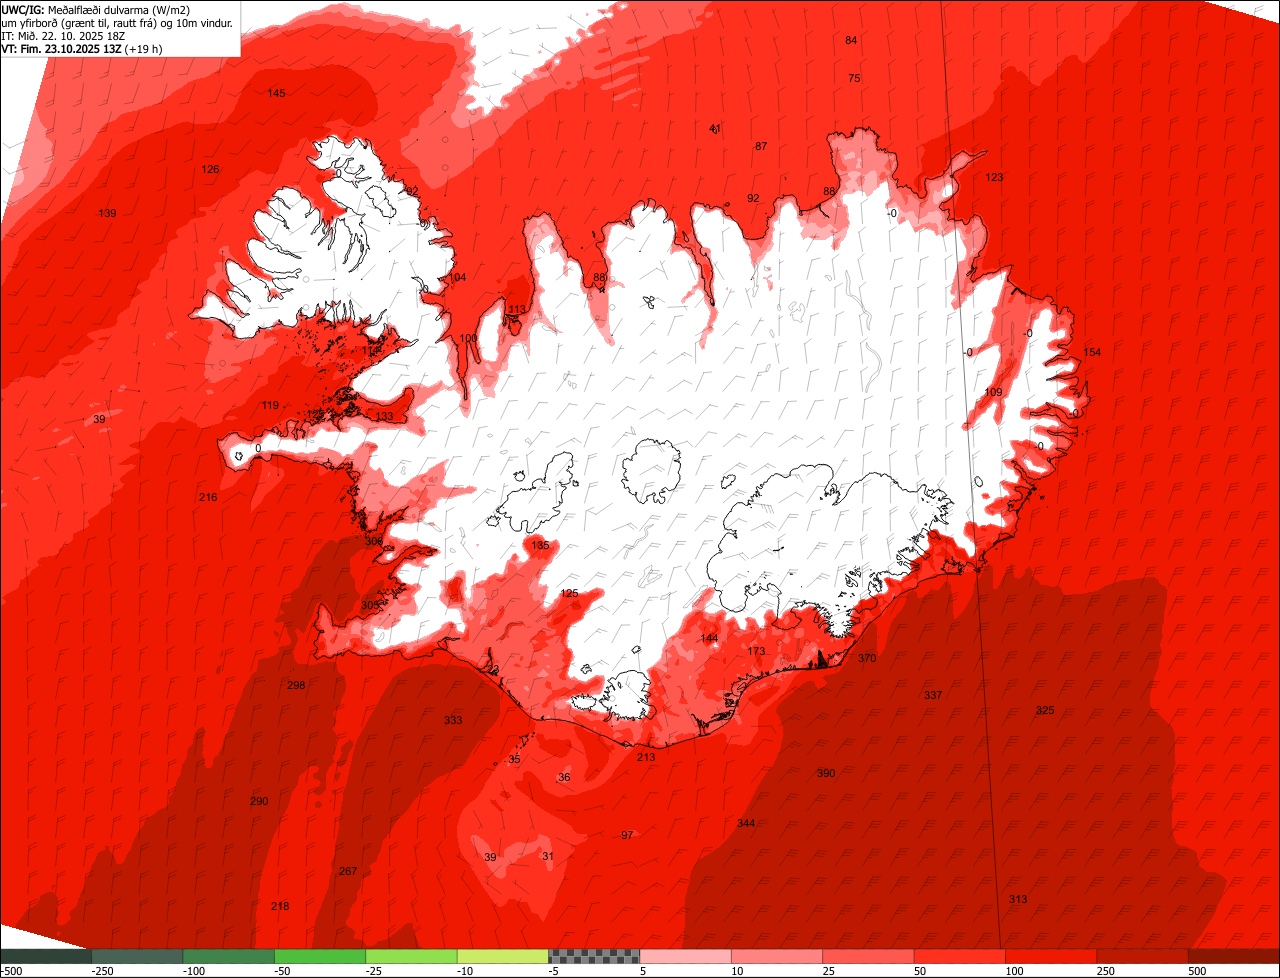
Task: Click the map value 125
Action: [569, 593]
